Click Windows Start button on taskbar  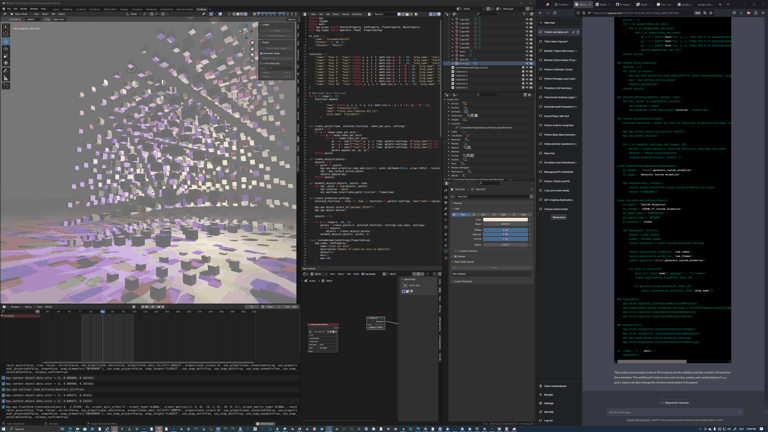(x=4, y=429)
